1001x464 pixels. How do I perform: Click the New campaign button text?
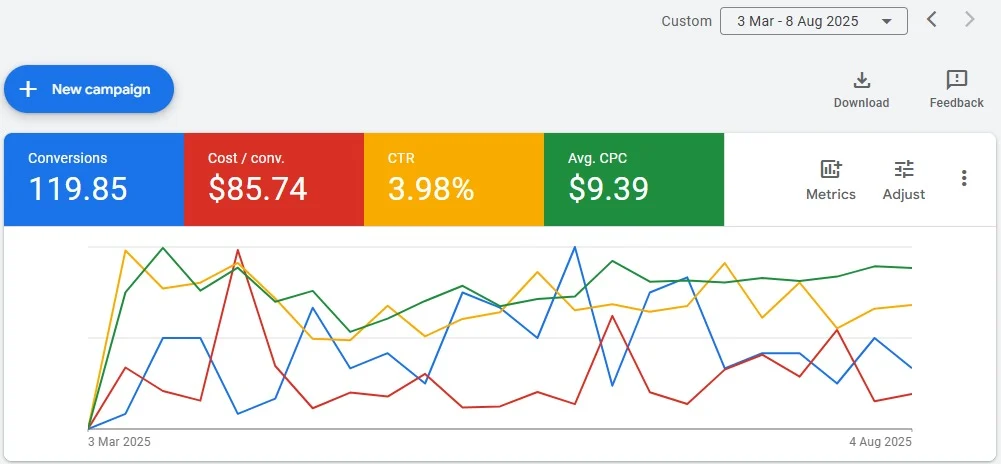[x=101, y=89]
